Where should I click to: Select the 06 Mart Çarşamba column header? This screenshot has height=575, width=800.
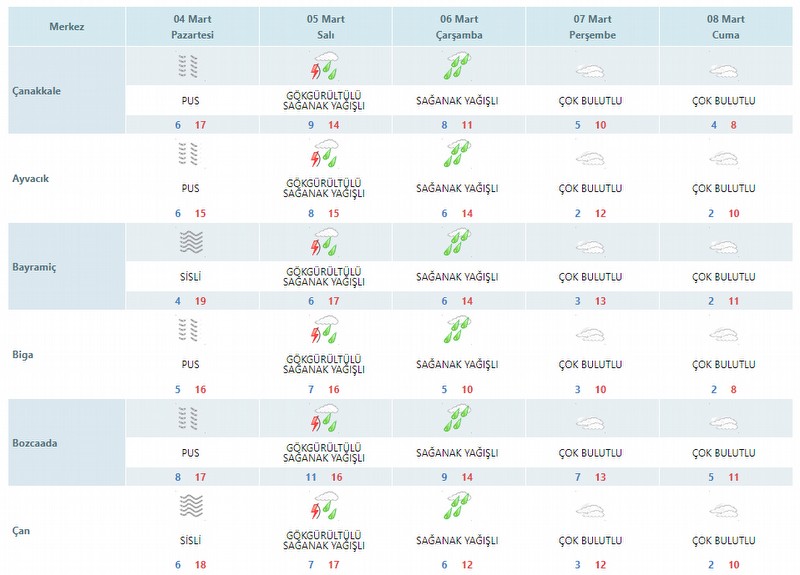tap(459, 27)
